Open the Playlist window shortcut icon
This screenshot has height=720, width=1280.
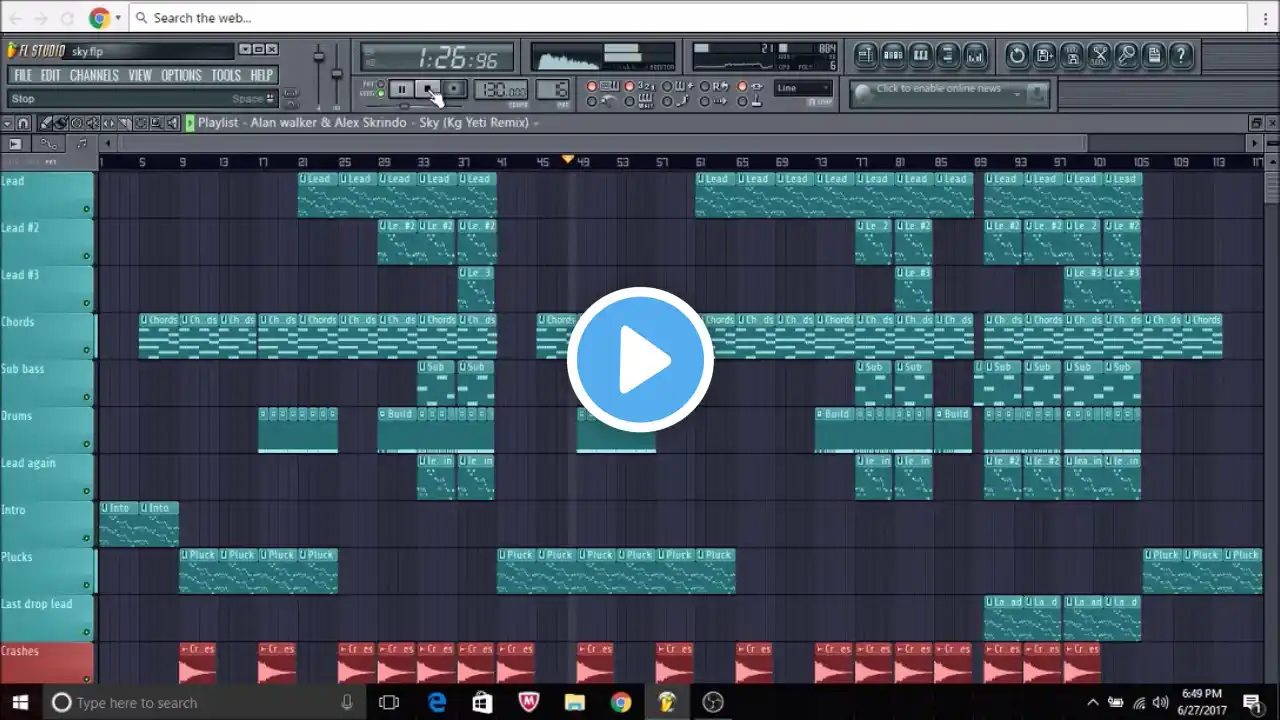866,55
